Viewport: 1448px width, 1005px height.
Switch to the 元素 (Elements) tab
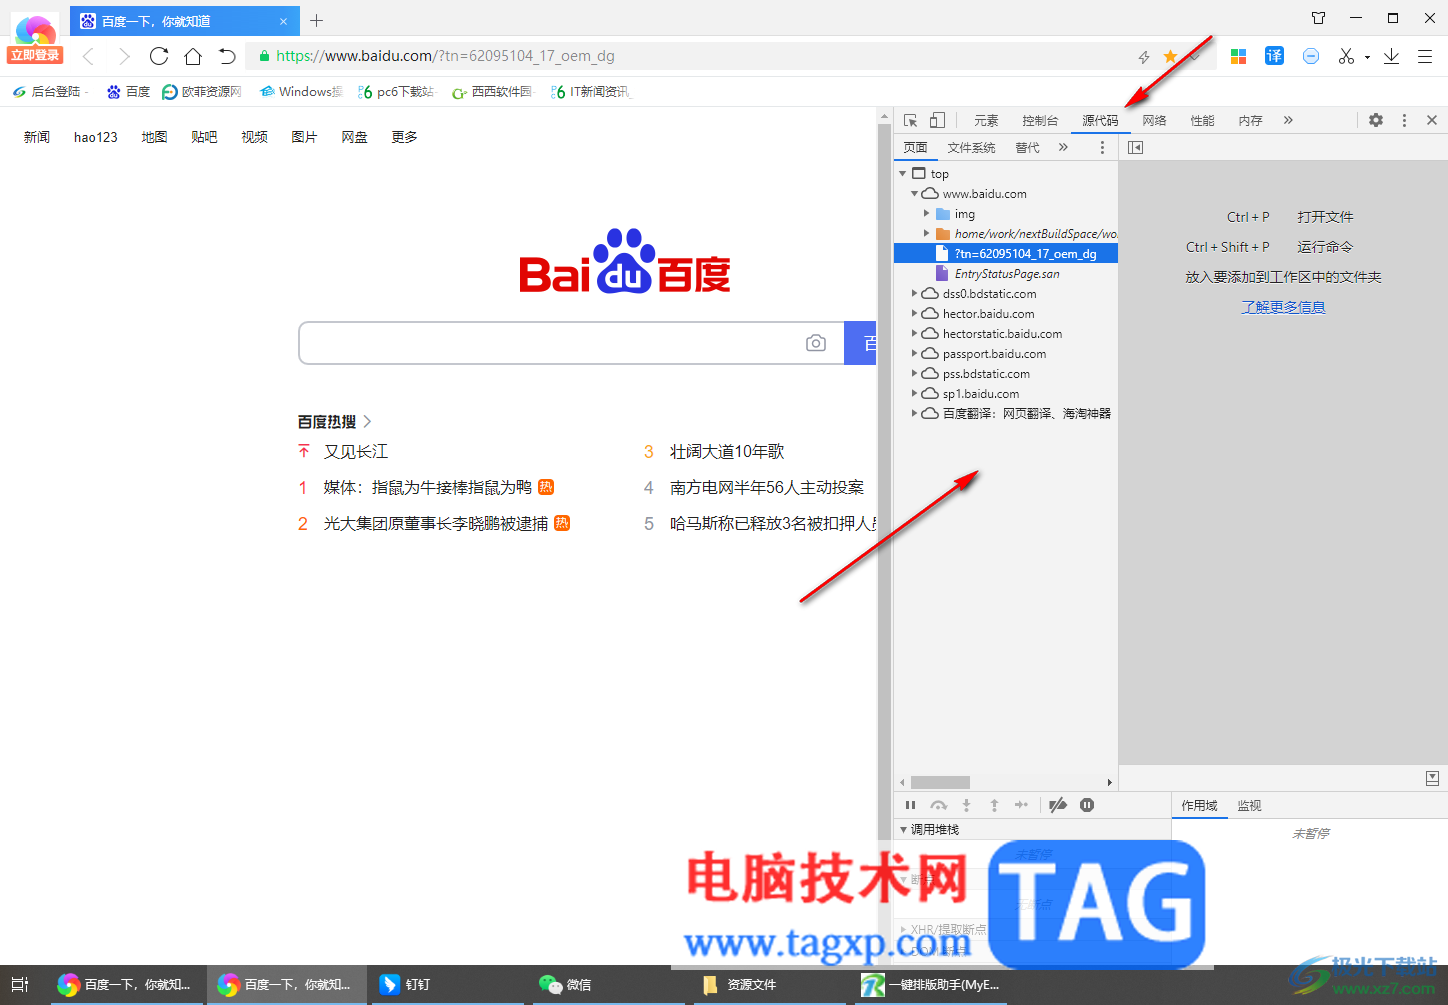986,120
